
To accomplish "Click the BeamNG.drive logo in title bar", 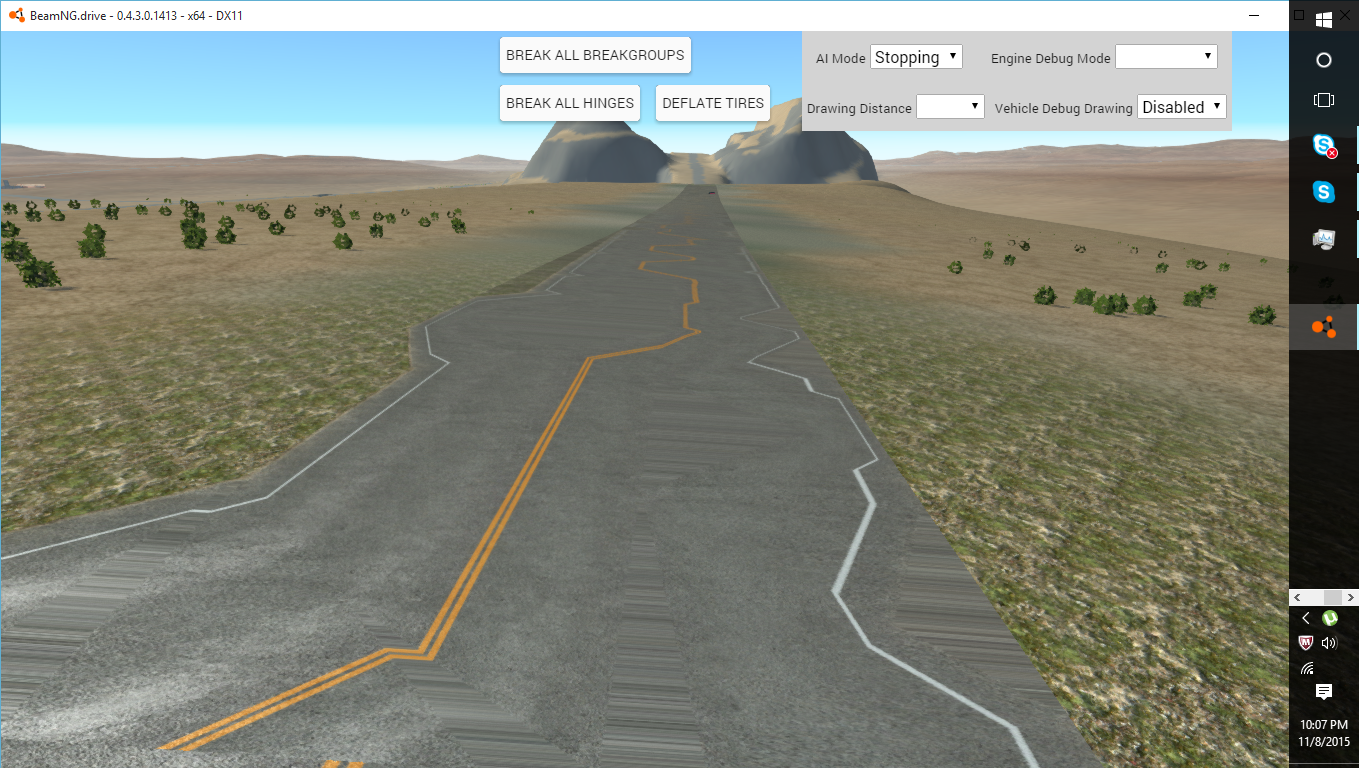I will pyautogui.click(x=15, y=16).
